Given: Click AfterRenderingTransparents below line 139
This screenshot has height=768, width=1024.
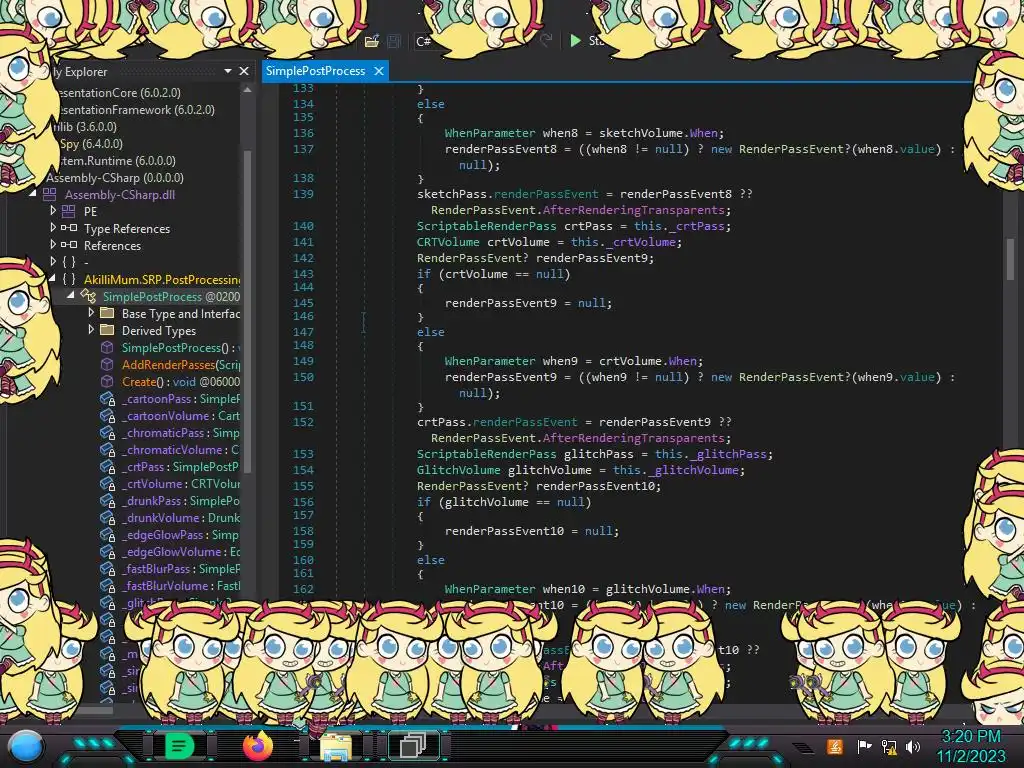Looking at the screenshot, I should pos(633,210).
